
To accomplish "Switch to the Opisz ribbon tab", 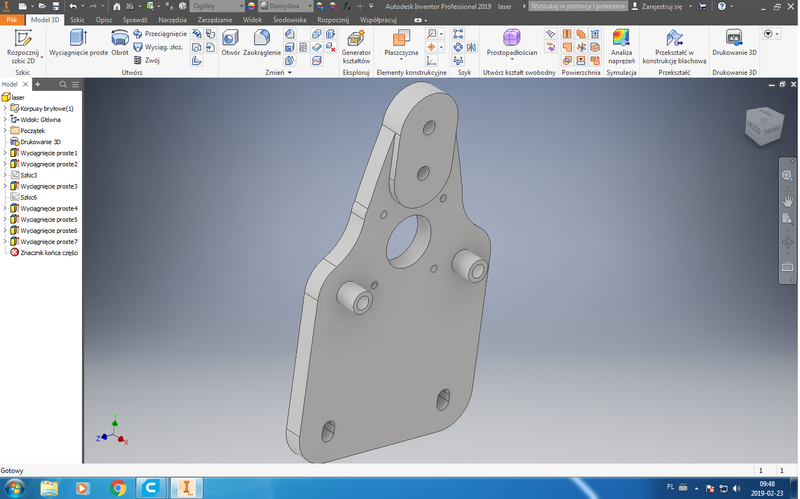I will click(x=104, y=19).
